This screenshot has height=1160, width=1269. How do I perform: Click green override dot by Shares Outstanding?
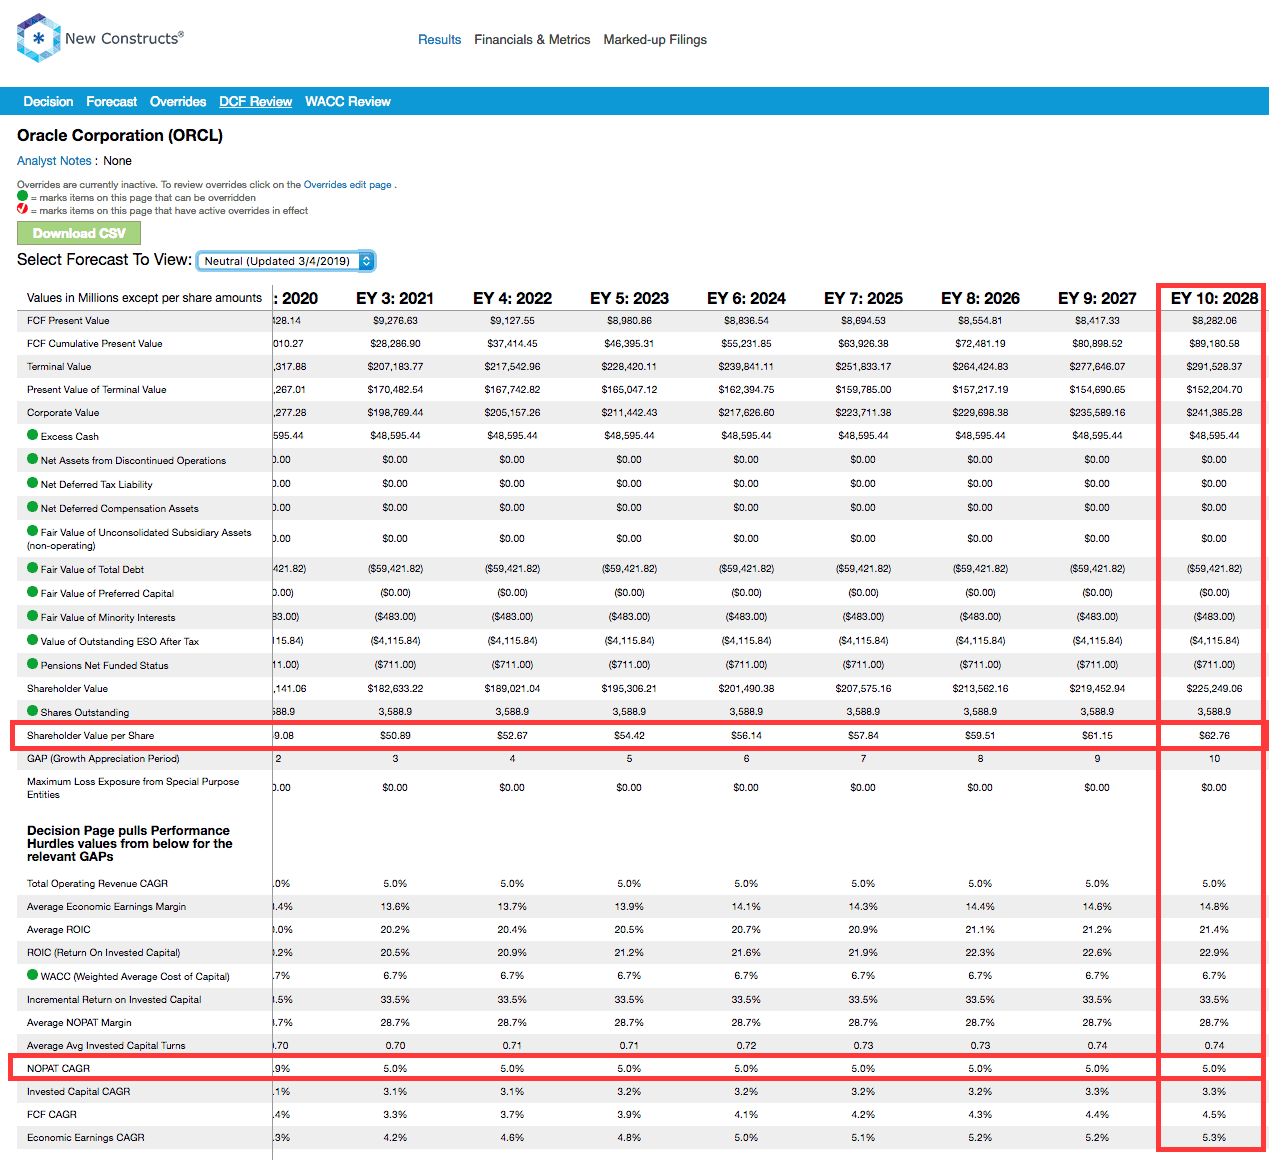click(33, 711)
